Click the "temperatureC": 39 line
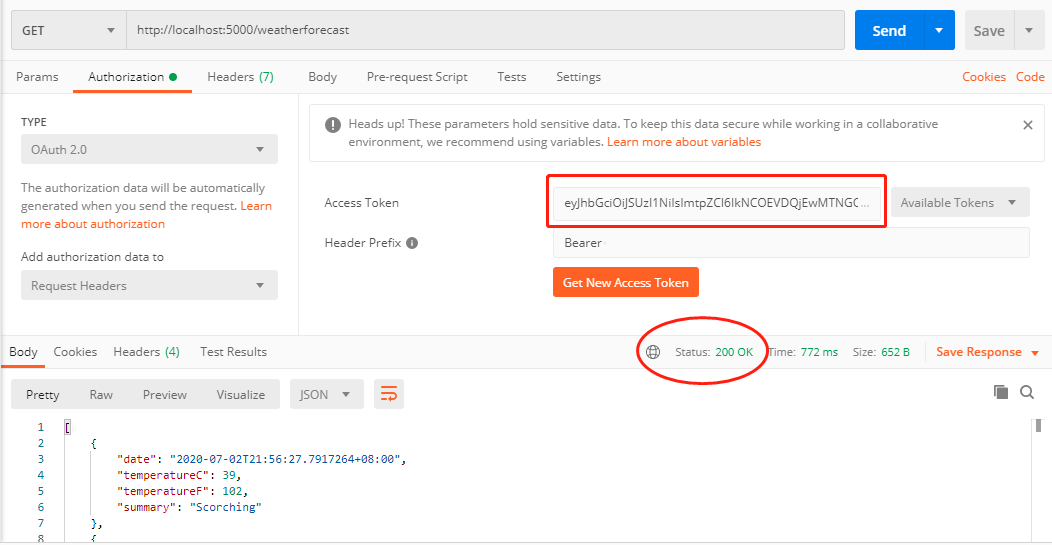This screenshot has width=1052, height=545. point(179,475)
